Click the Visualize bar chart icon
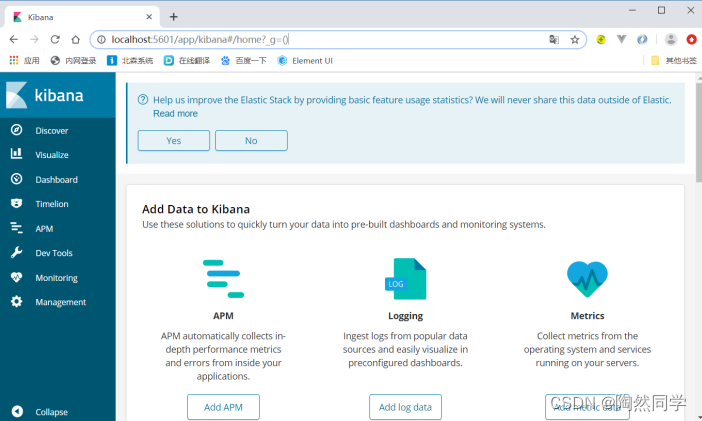This screenshot has width=702, height=421. click(x=17, y=154)
